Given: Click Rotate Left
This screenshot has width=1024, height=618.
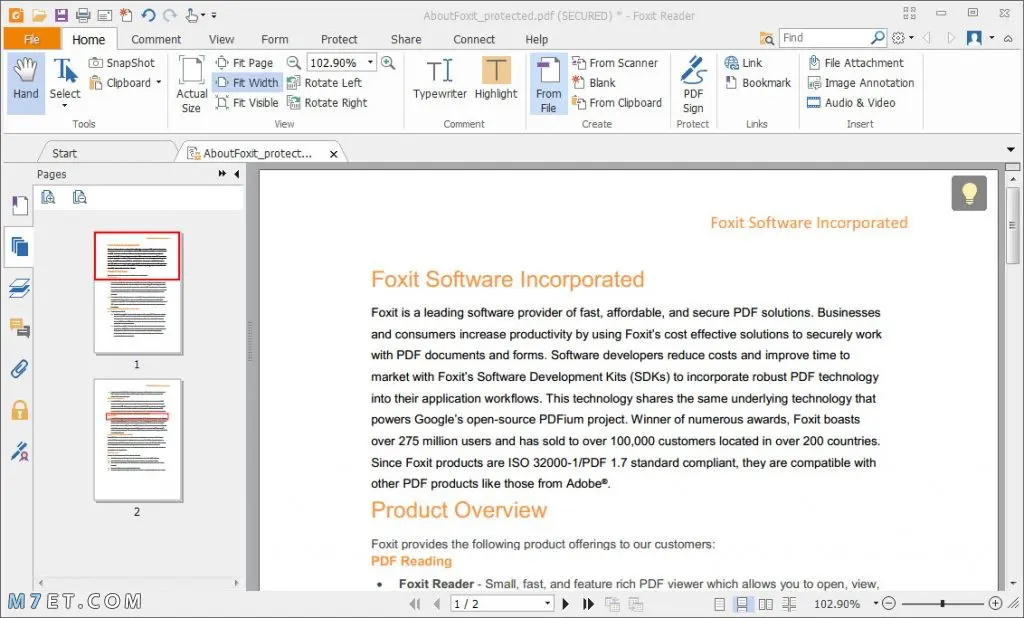Looking at the screenshot, I should [x=325, y=83].
